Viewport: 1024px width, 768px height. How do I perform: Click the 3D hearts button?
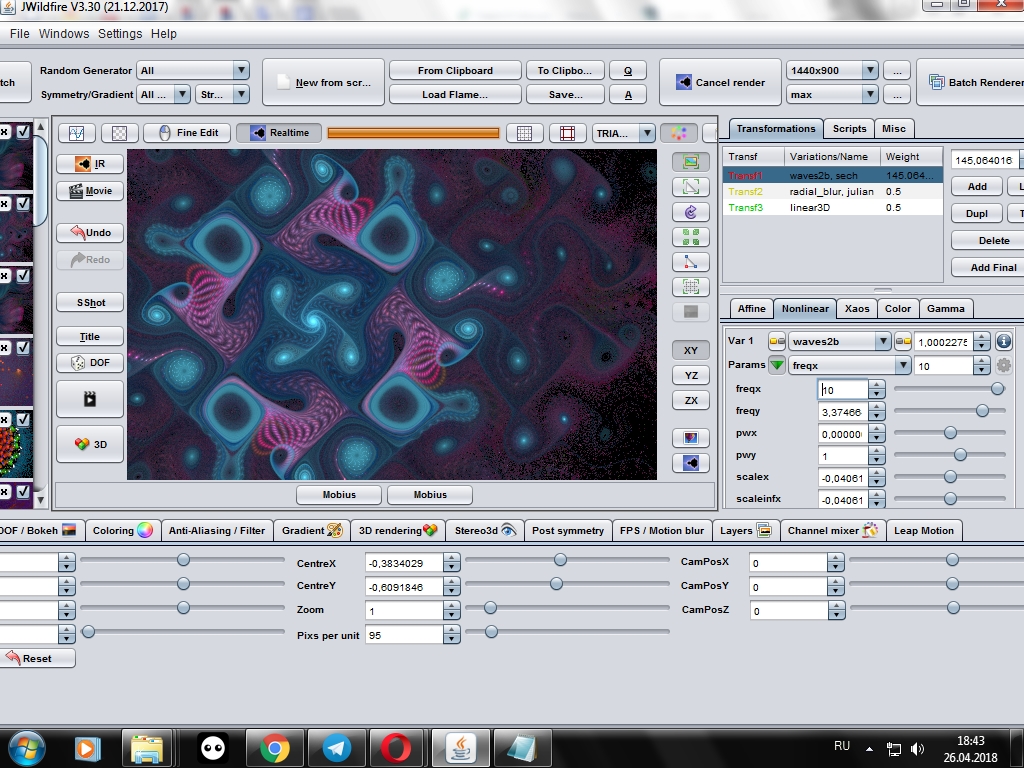90,444
